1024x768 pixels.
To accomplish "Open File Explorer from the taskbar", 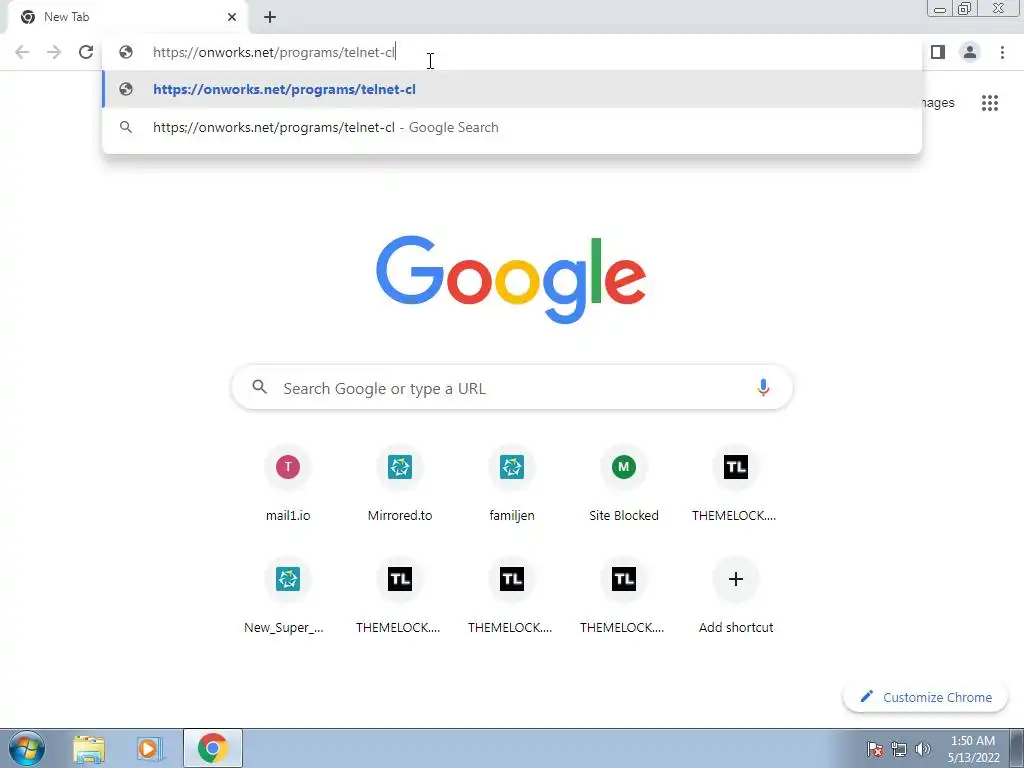I will 89,748.
